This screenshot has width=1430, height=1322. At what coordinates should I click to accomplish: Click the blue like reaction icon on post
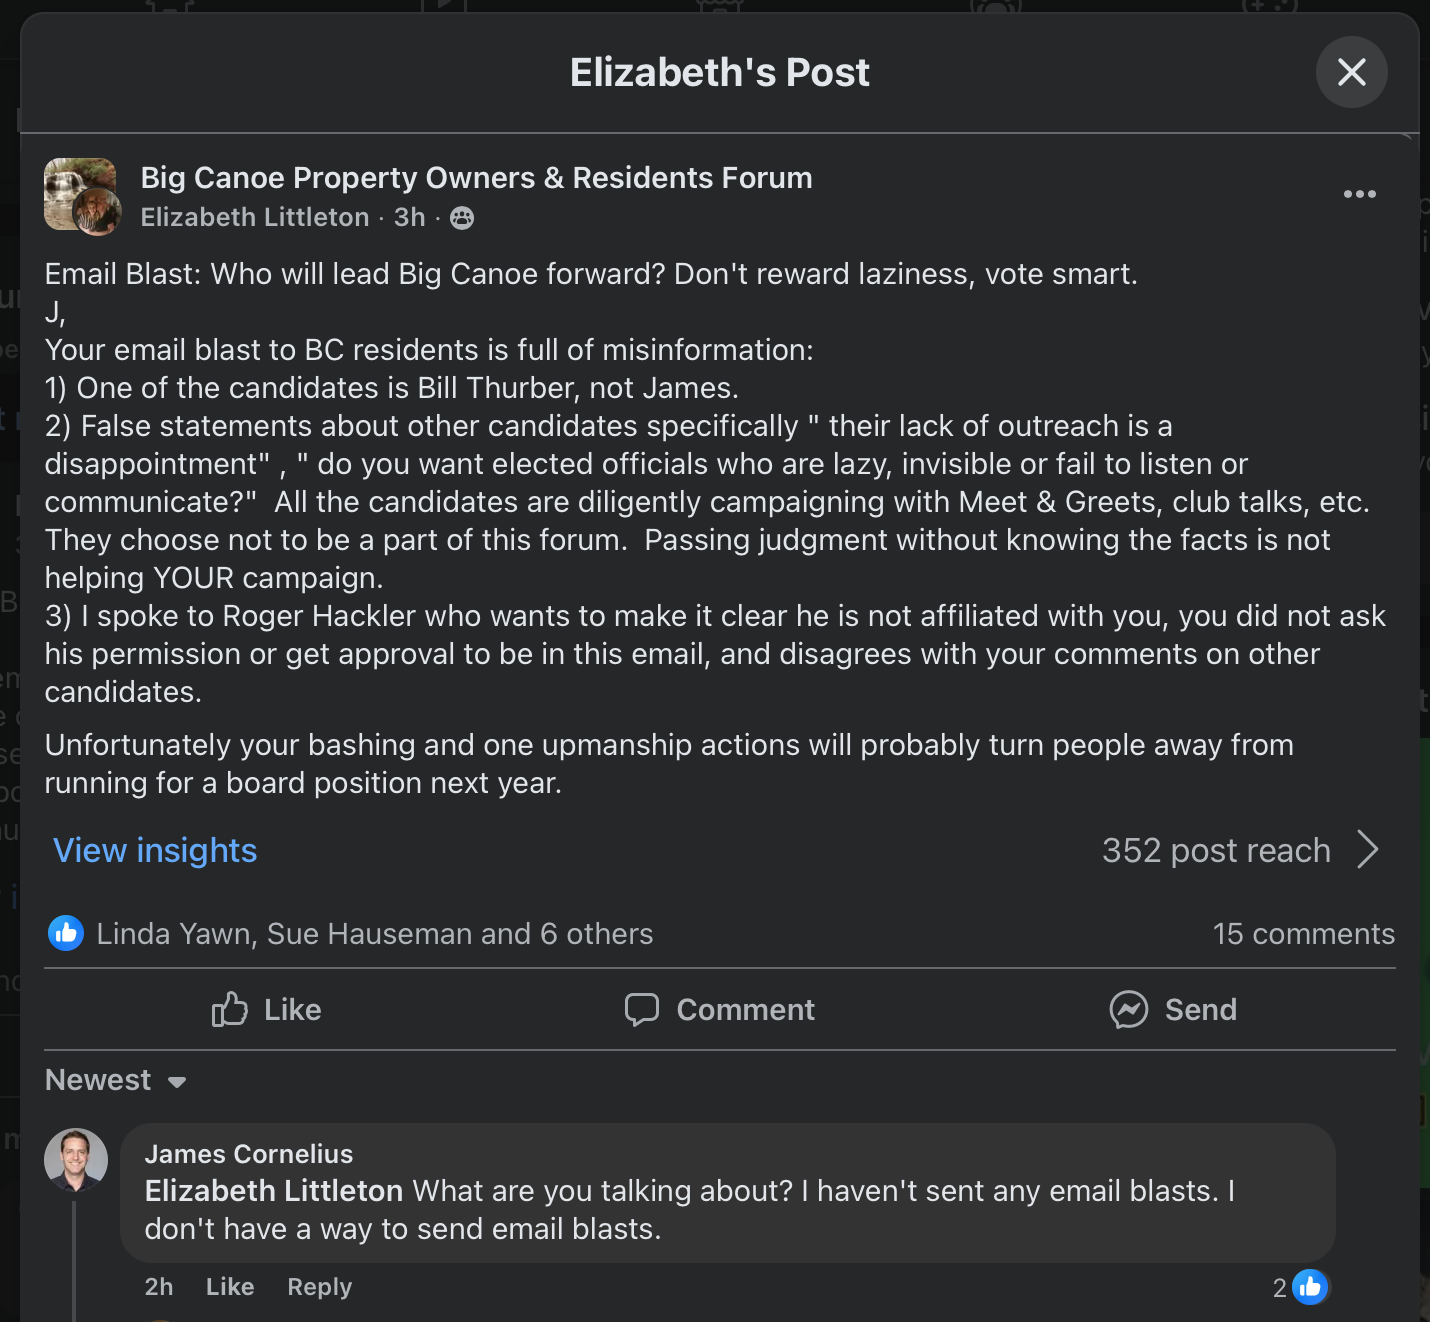[x=66, y=934]
